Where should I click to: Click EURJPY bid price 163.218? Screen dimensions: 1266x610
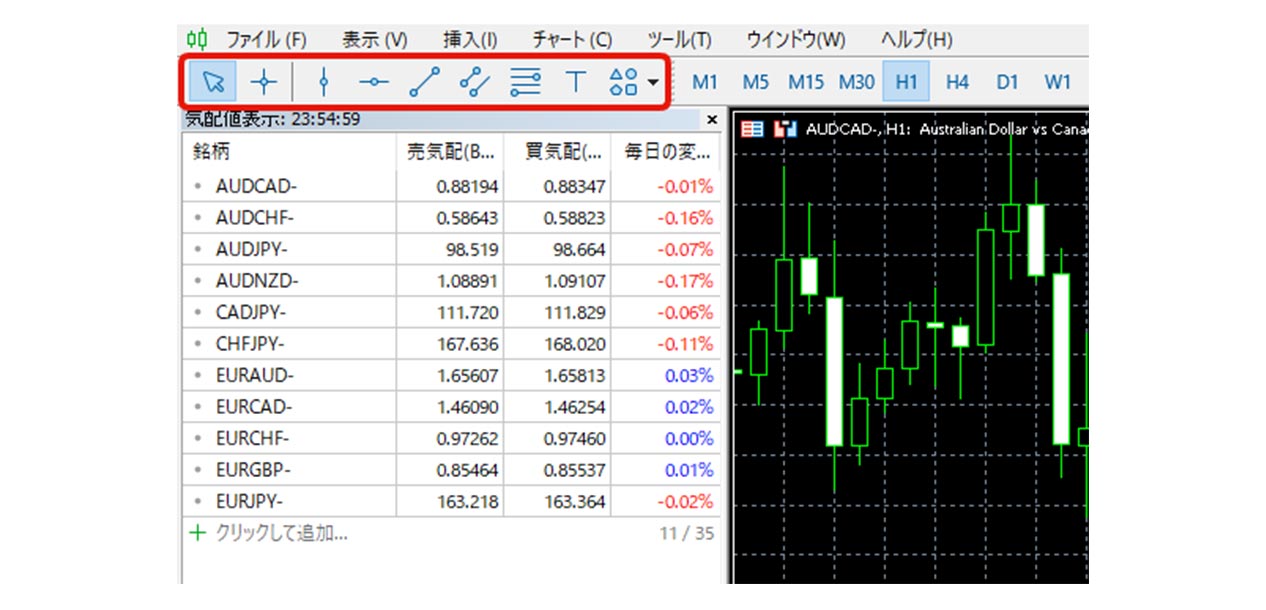point(468,501)
